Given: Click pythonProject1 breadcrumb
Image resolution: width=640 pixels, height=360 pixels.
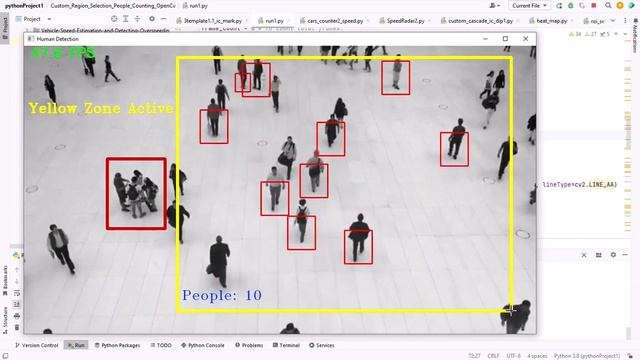Looking at the screenshot, I should [x=24, y=6].
